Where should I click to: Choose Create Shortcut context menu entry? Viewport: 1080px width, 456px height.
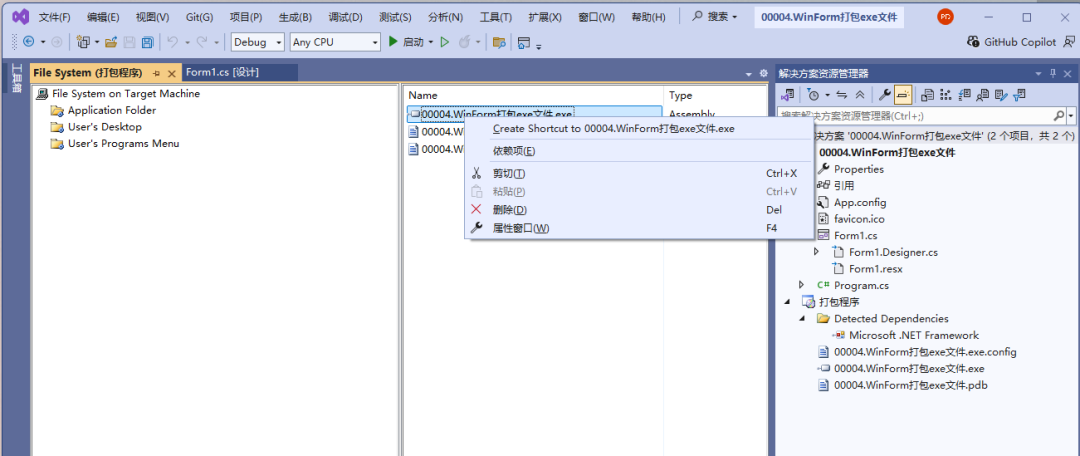[638, 128]
